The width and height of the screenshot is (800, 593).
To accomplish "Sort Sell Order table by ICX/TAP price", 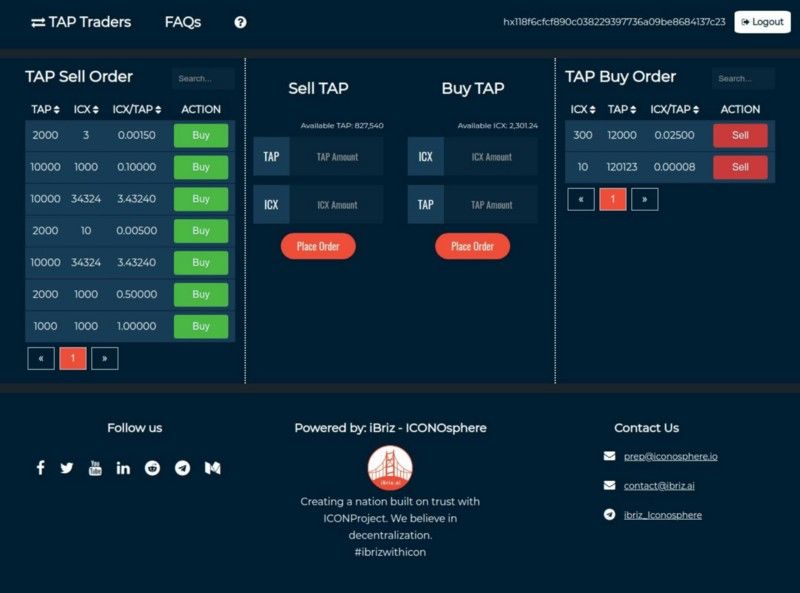I will 137,109.
